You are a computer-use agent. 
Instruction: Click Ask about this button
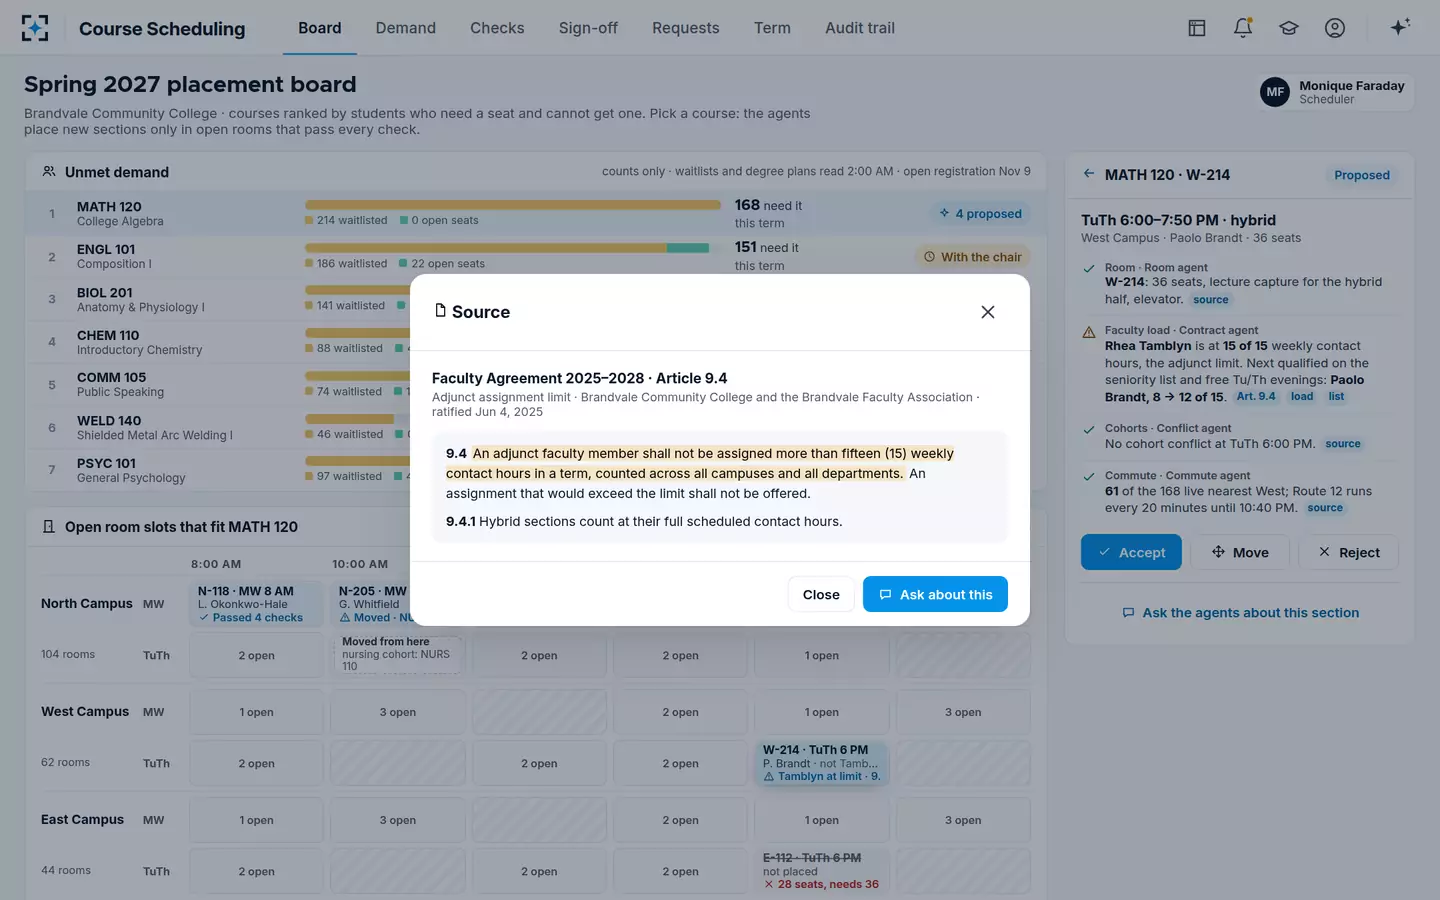tap(935, 594)
